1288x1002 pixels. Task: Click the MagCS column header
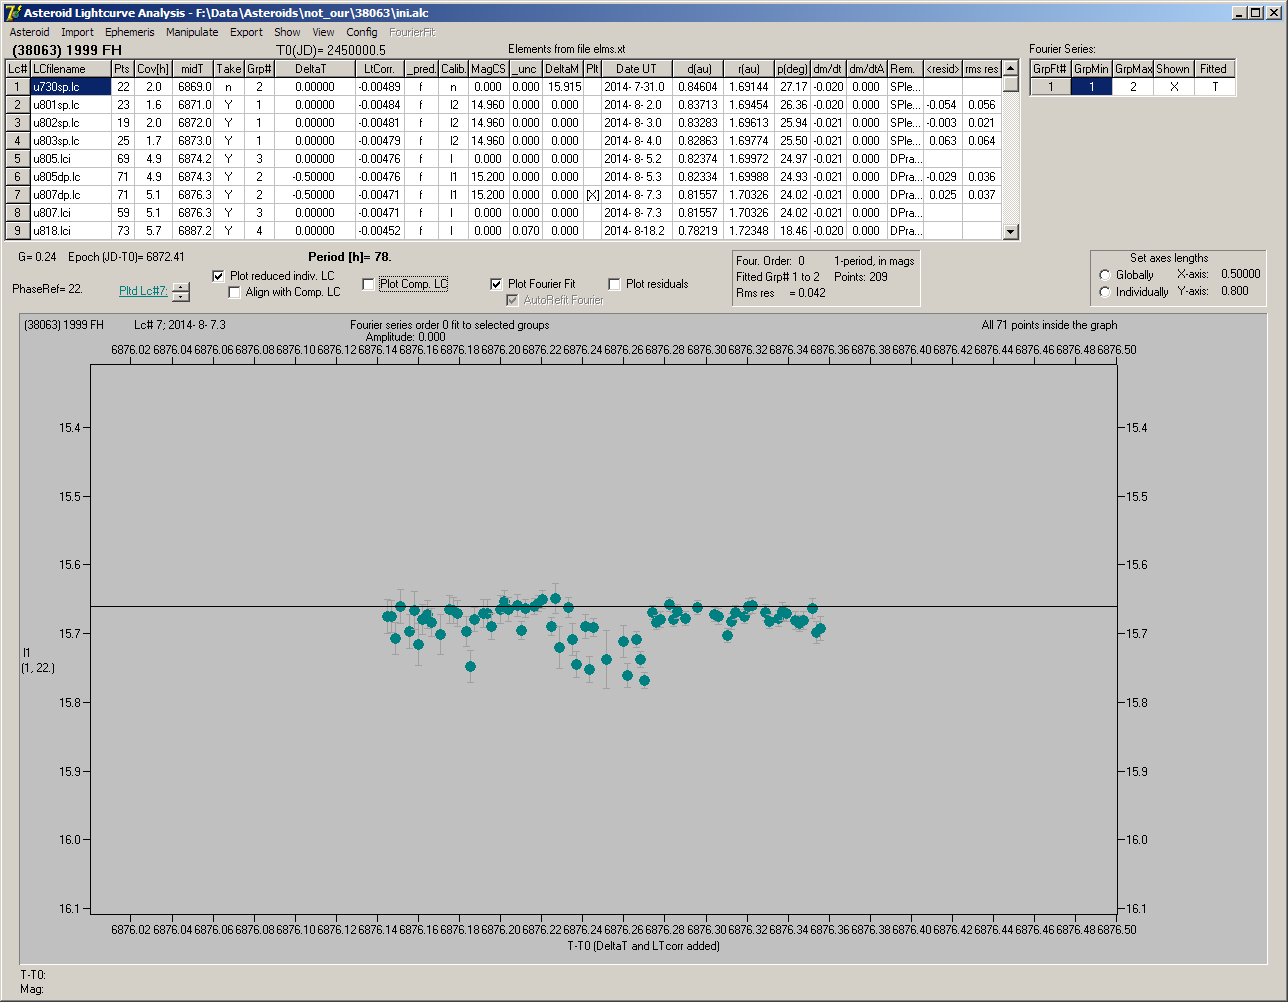tap(488, 69)
